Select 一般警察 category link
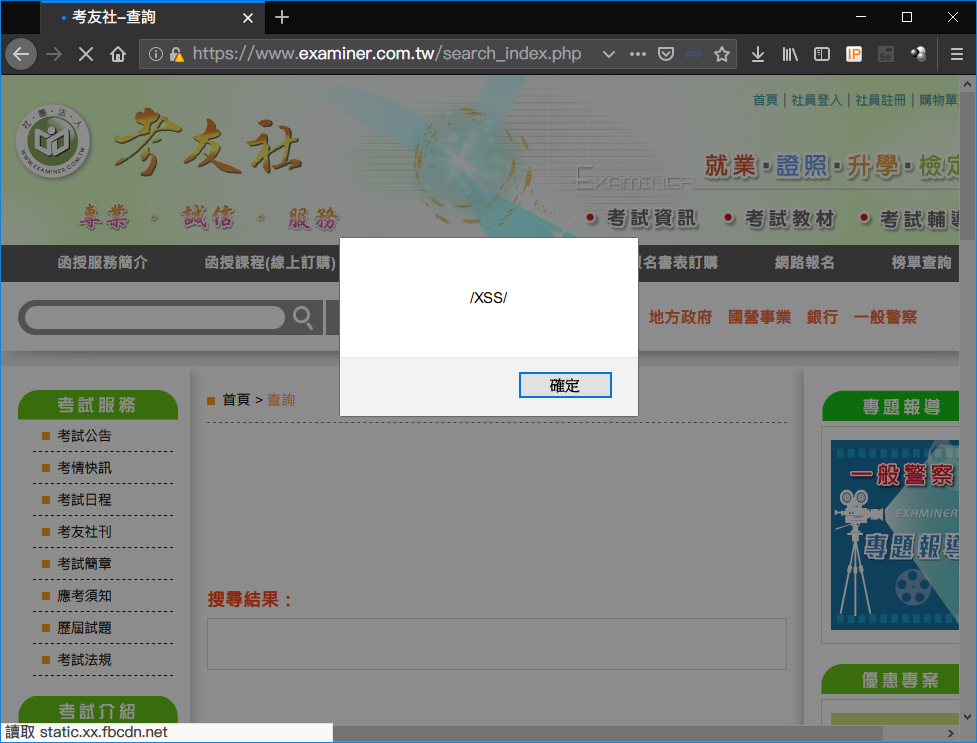Viewport: 977px width, 743px height. tap(885, 317)
